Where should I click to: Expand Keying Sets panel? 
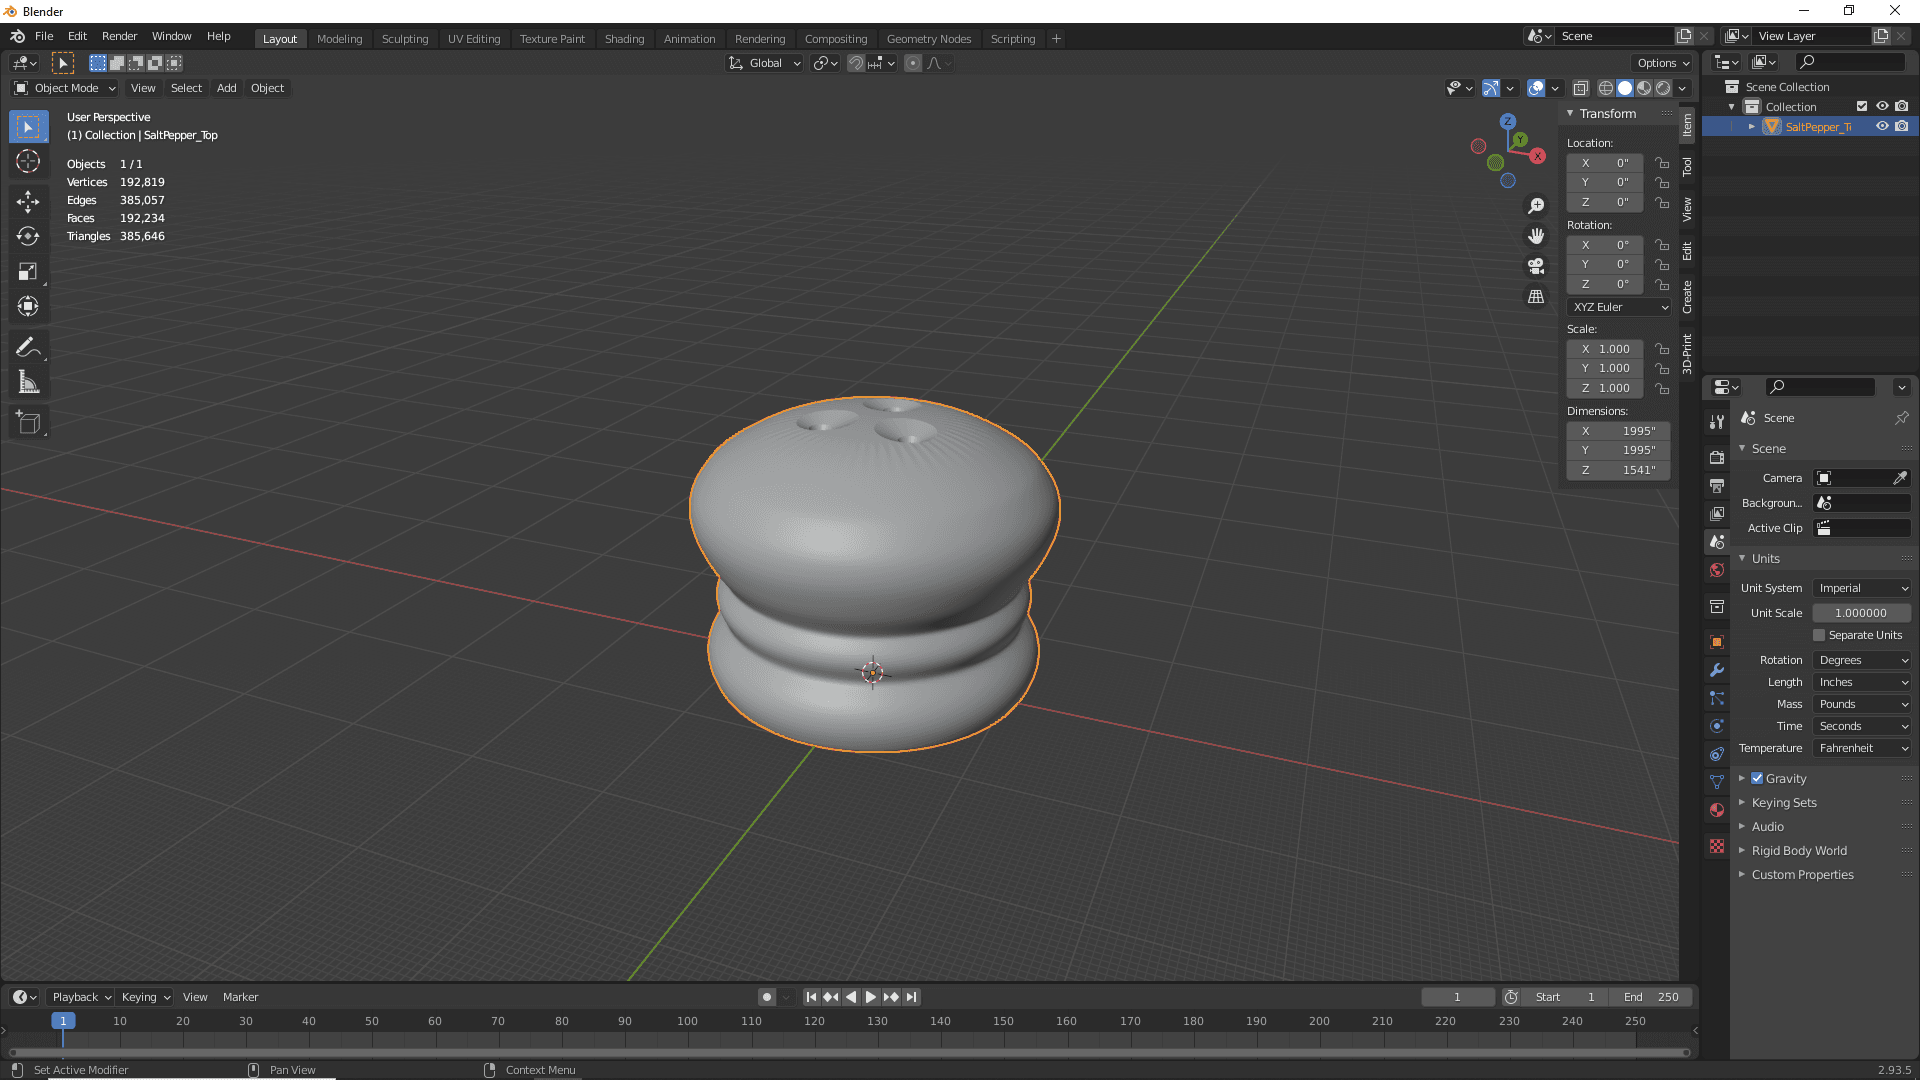click(1784, 802)
